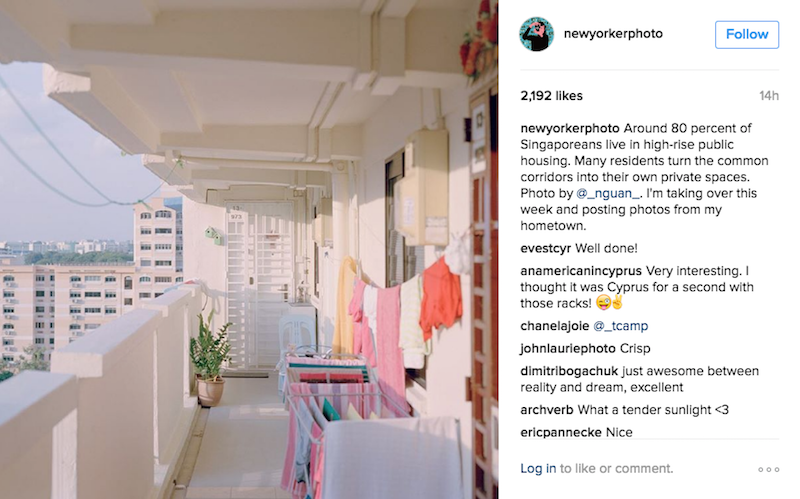Open the three-dot more options menu

pos(768,469)
